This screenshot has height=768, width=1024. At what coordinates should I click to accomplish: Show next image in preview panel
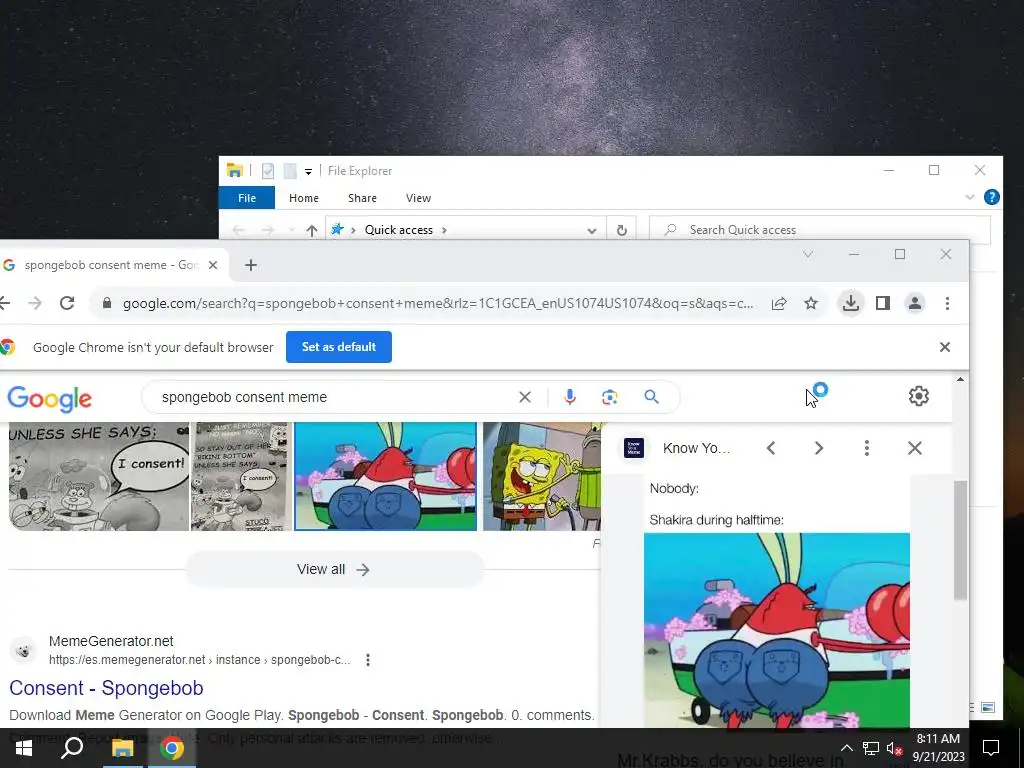click(x=819, y=448)
